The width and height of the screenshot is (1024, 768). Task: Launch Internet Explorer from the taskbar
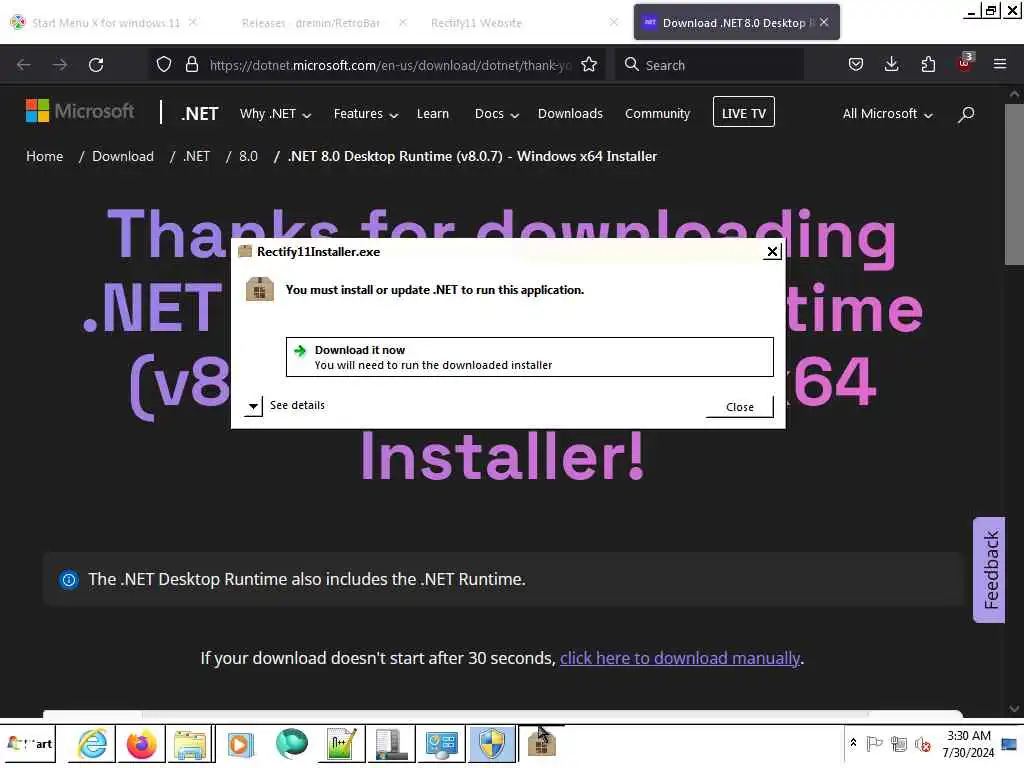coord(92,744)
